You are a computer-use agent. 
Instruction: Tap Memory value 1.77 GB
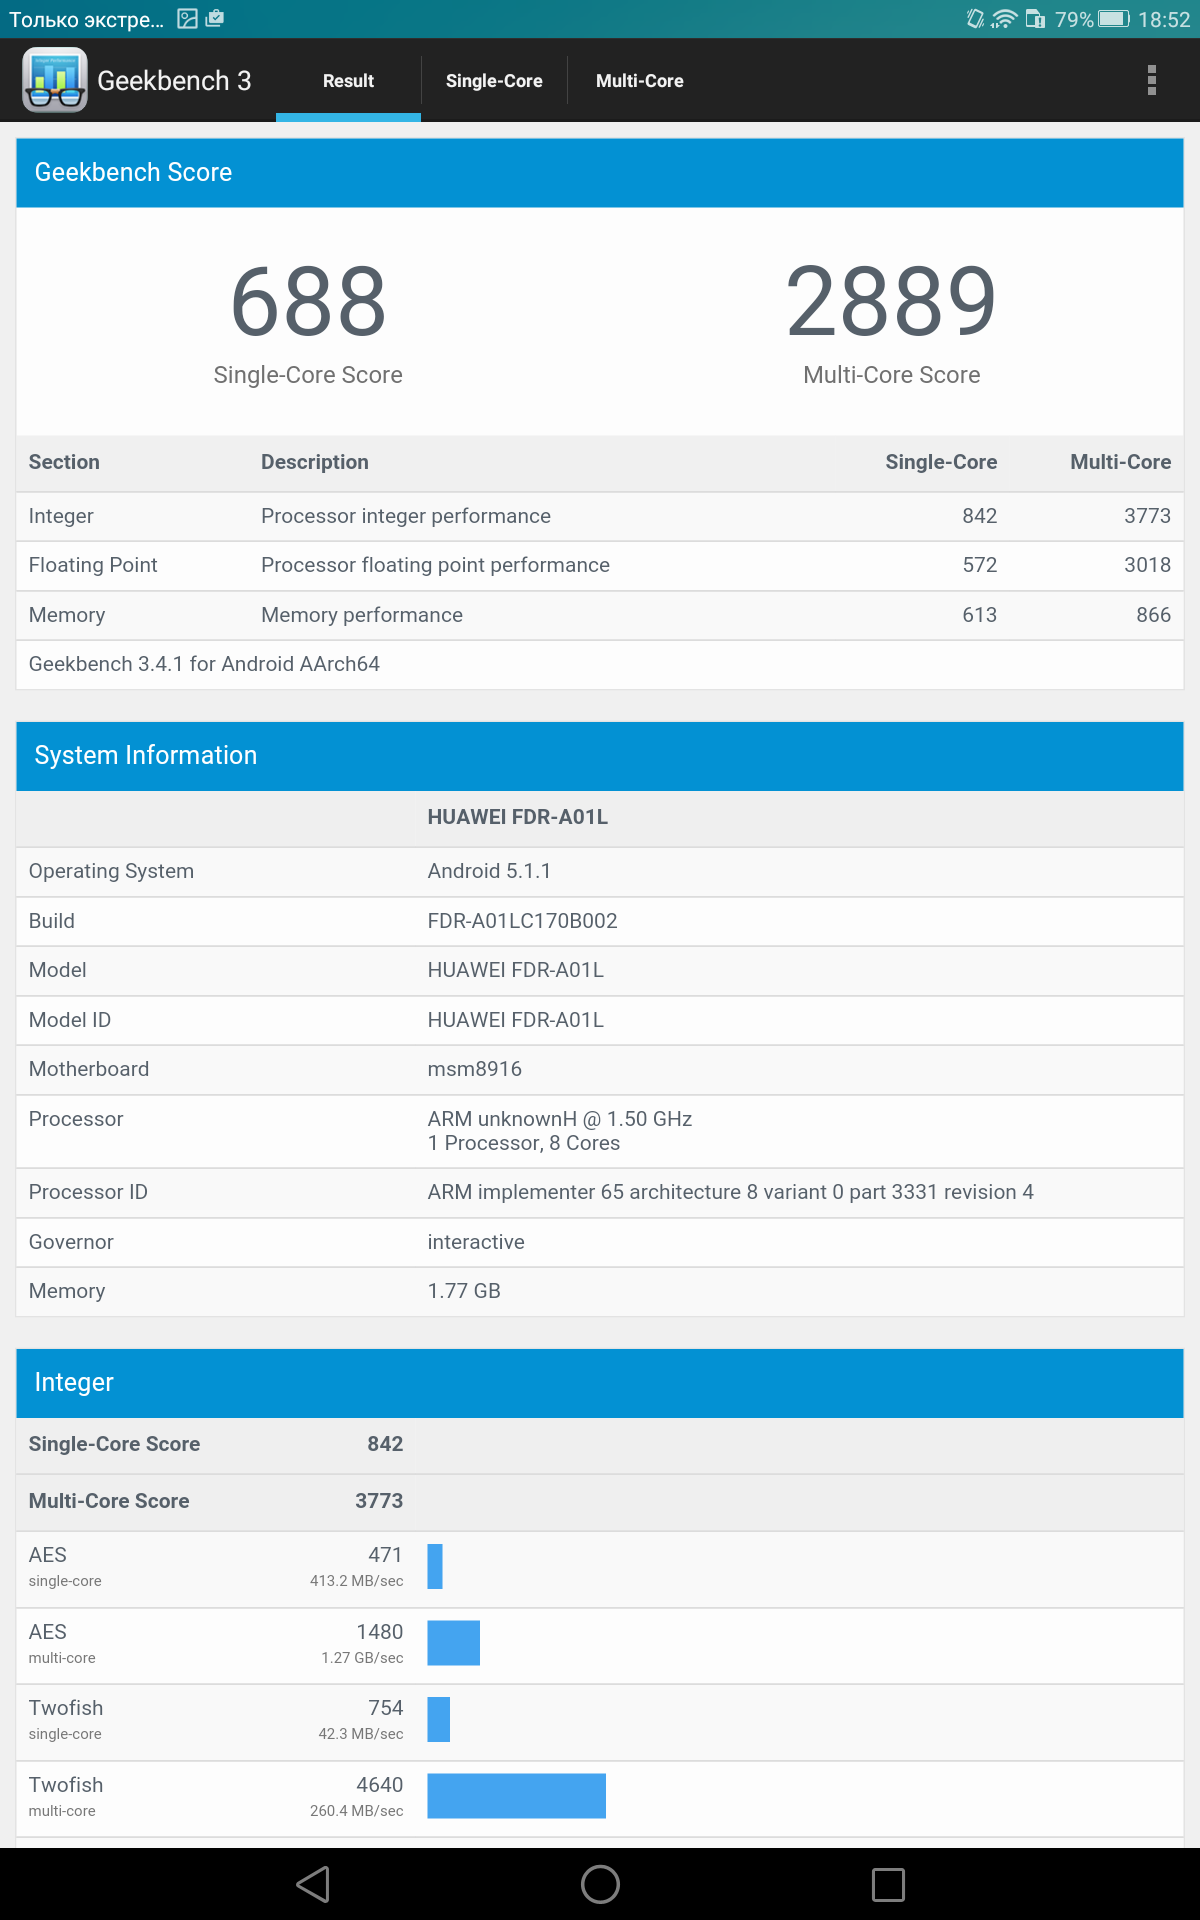464,1291
